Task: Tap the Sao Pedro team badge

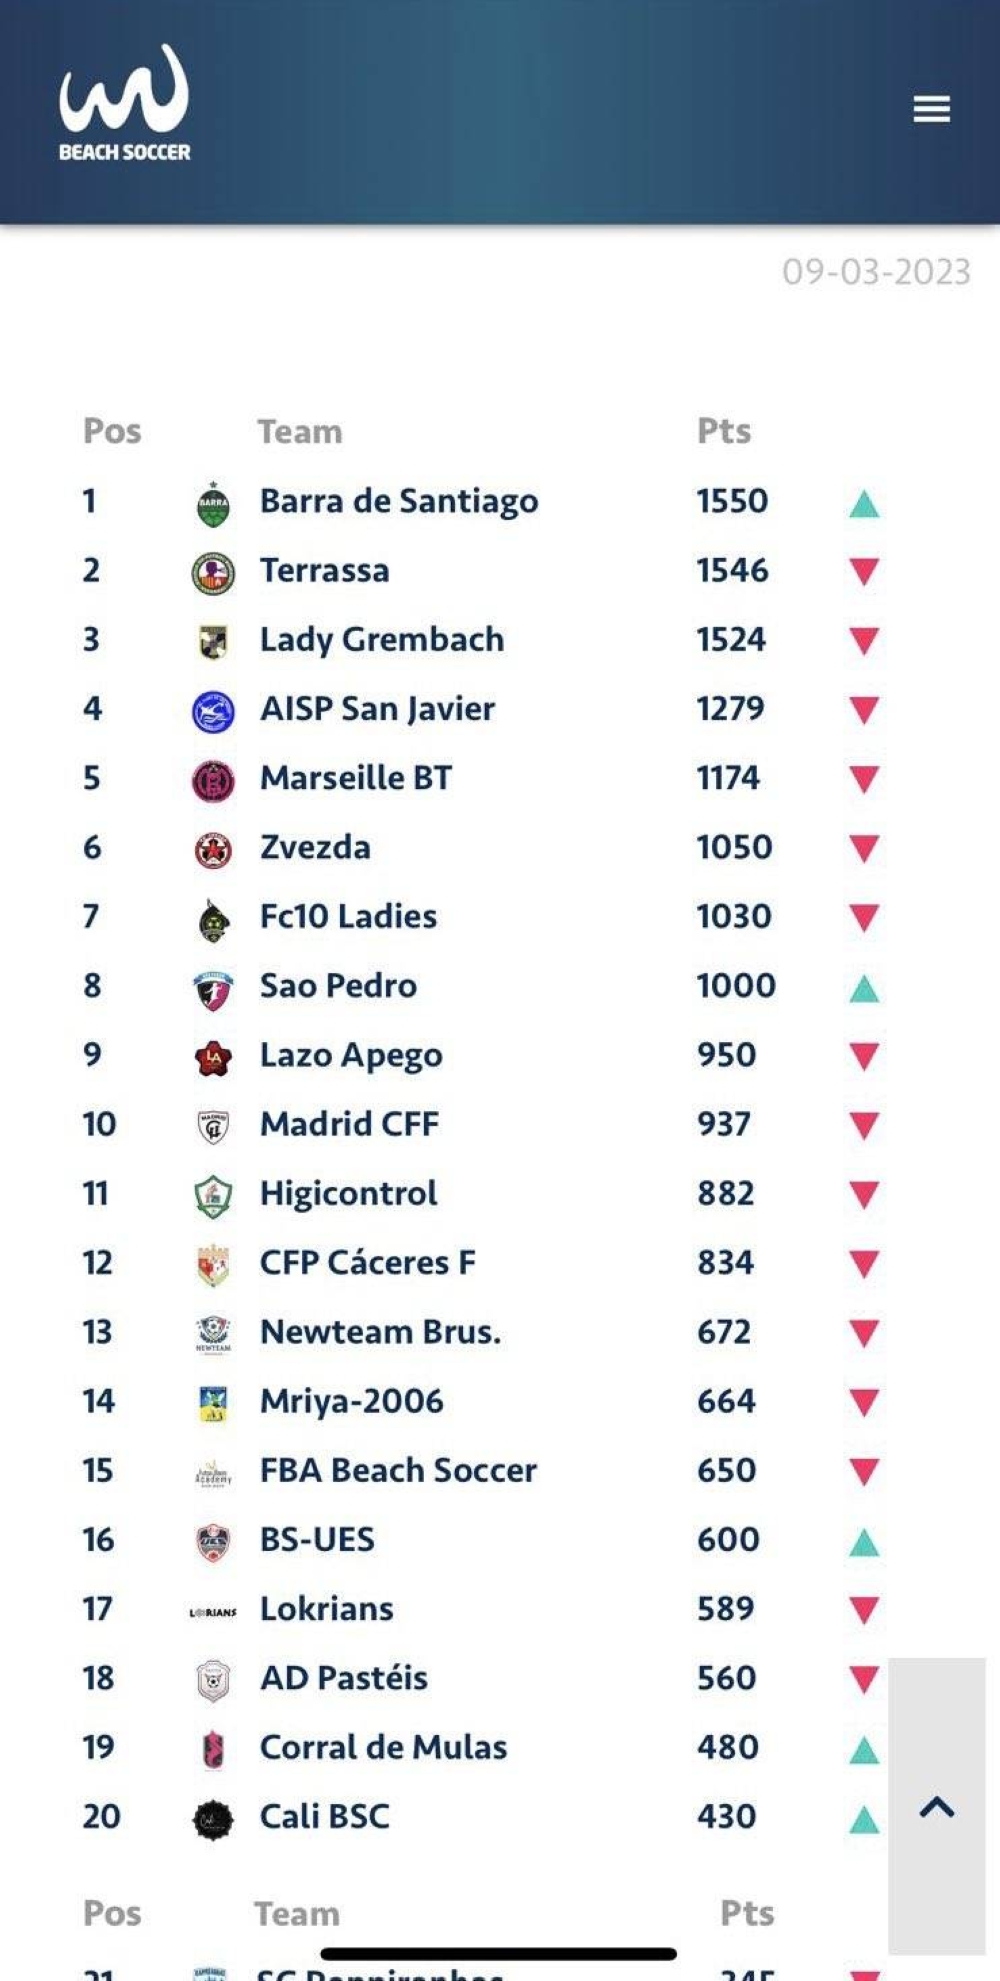Action: (x=213, y=988)
